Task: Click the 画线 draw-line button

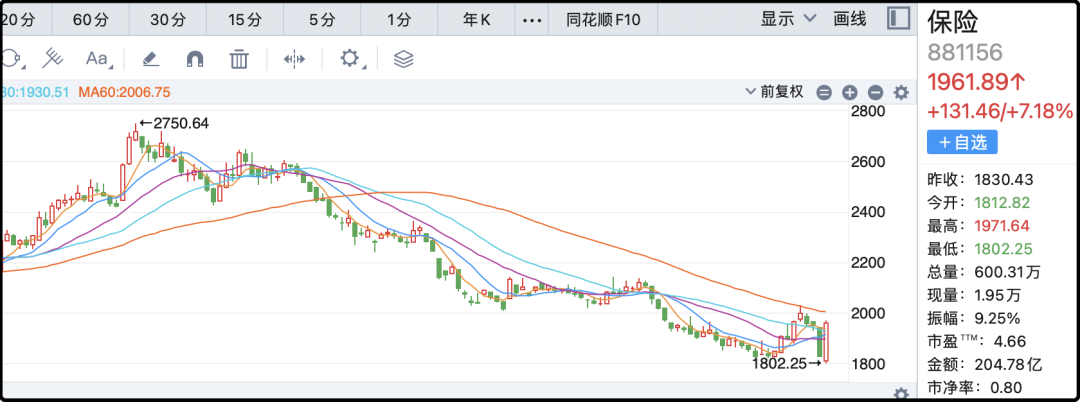Action: pyautogui.click(x=849, y=19)
